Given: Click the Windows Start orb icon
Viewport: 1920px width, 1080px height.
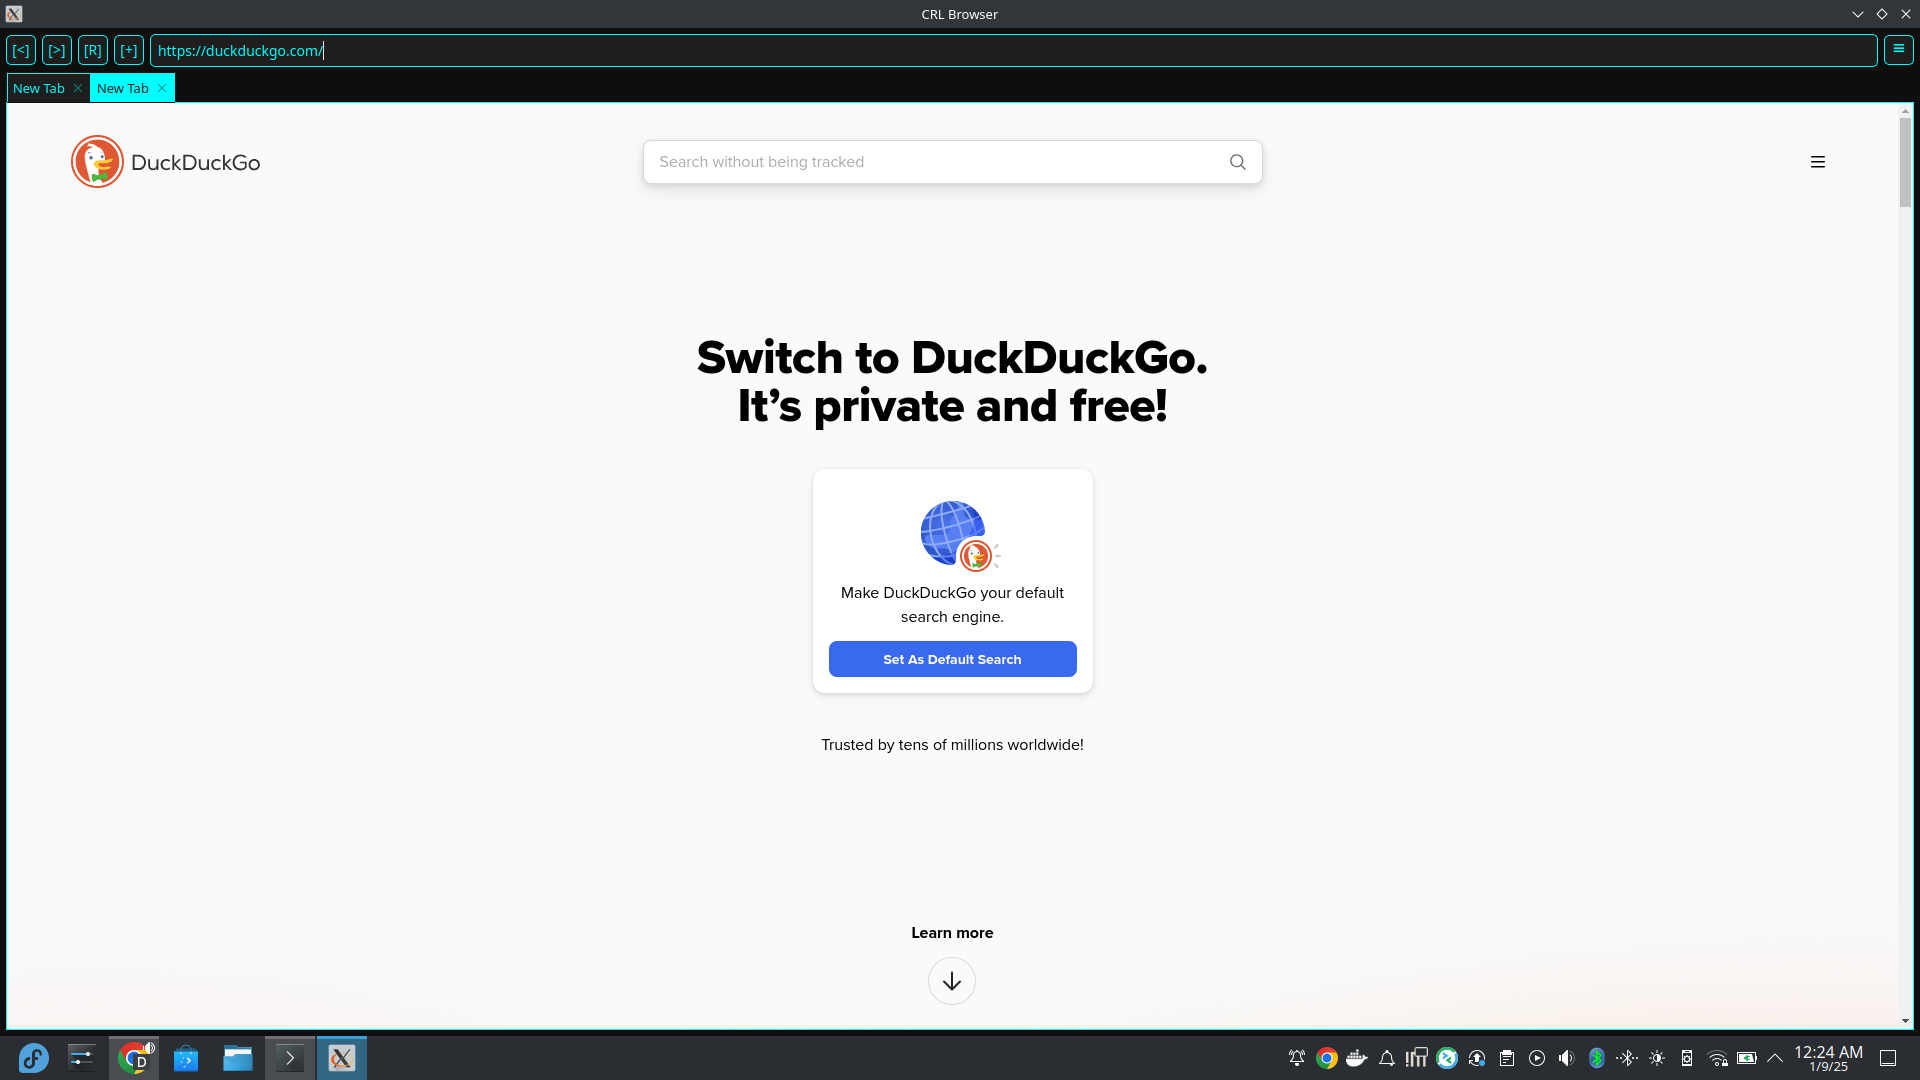Looking at the screenshot, I should click(x=33, y=1056).
